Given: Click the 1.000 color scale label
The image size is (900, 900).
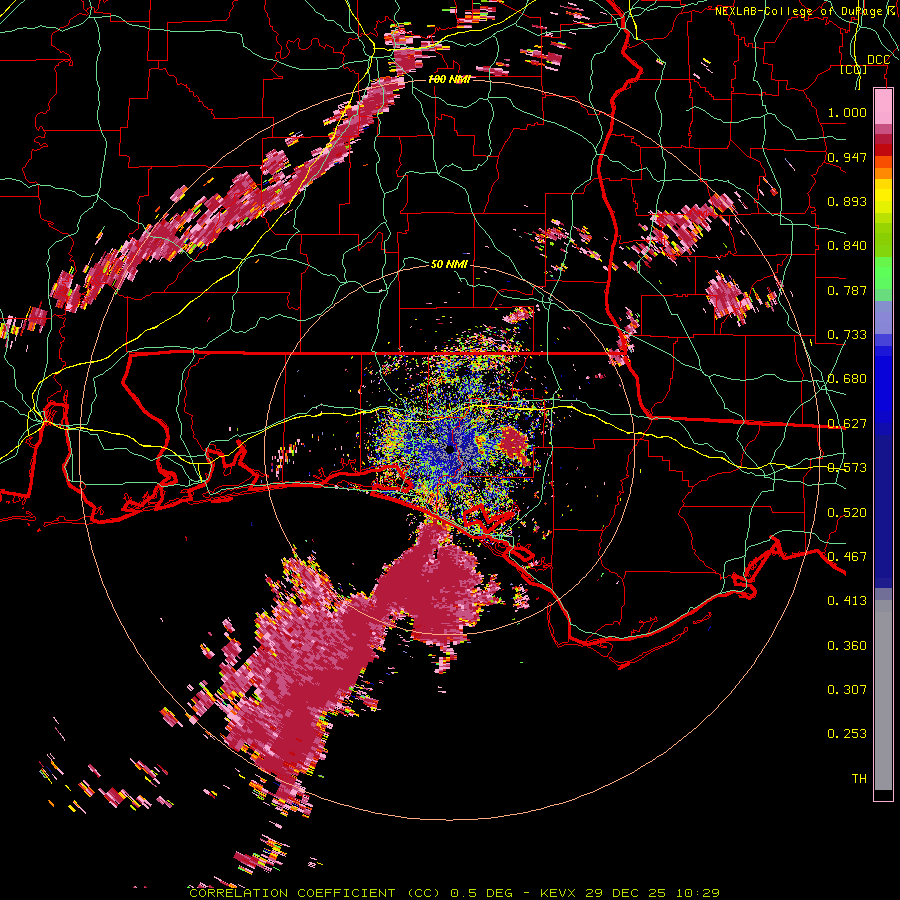Looking at the screenshot, I should click(x=847, y=112).
